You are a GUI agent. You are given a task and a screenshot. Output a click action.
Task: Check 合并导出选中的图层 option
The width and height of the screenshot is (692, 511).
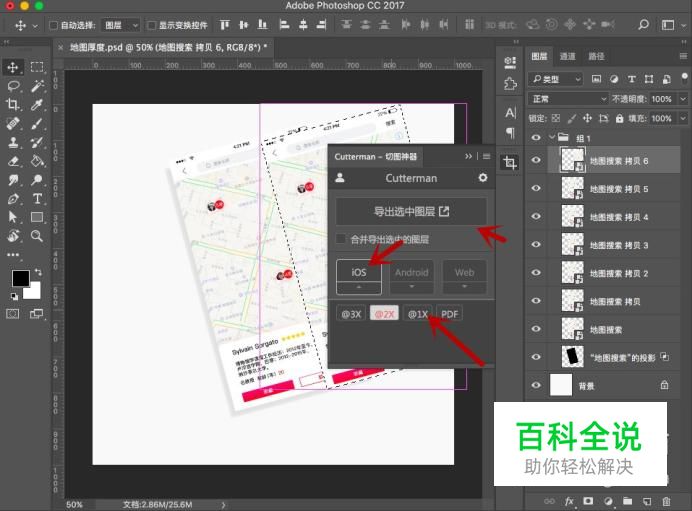pos(340,239)
